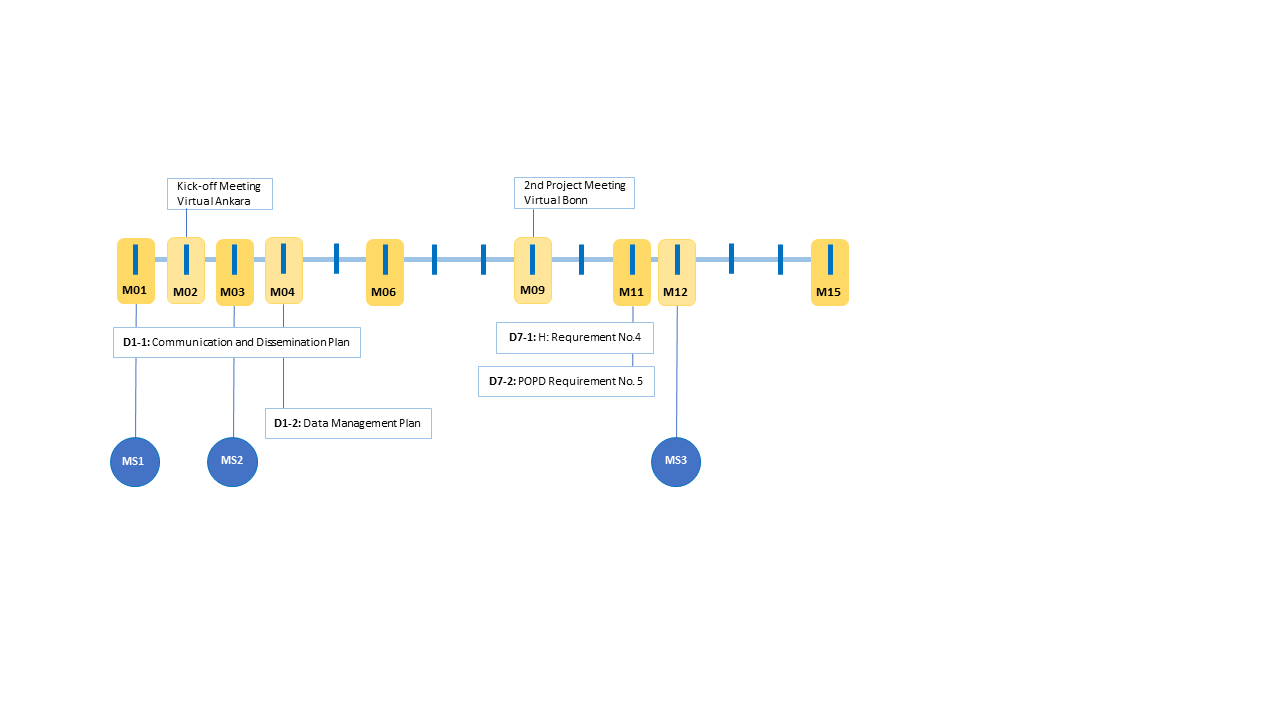Select the M15 month marker

tap(829, 272)
